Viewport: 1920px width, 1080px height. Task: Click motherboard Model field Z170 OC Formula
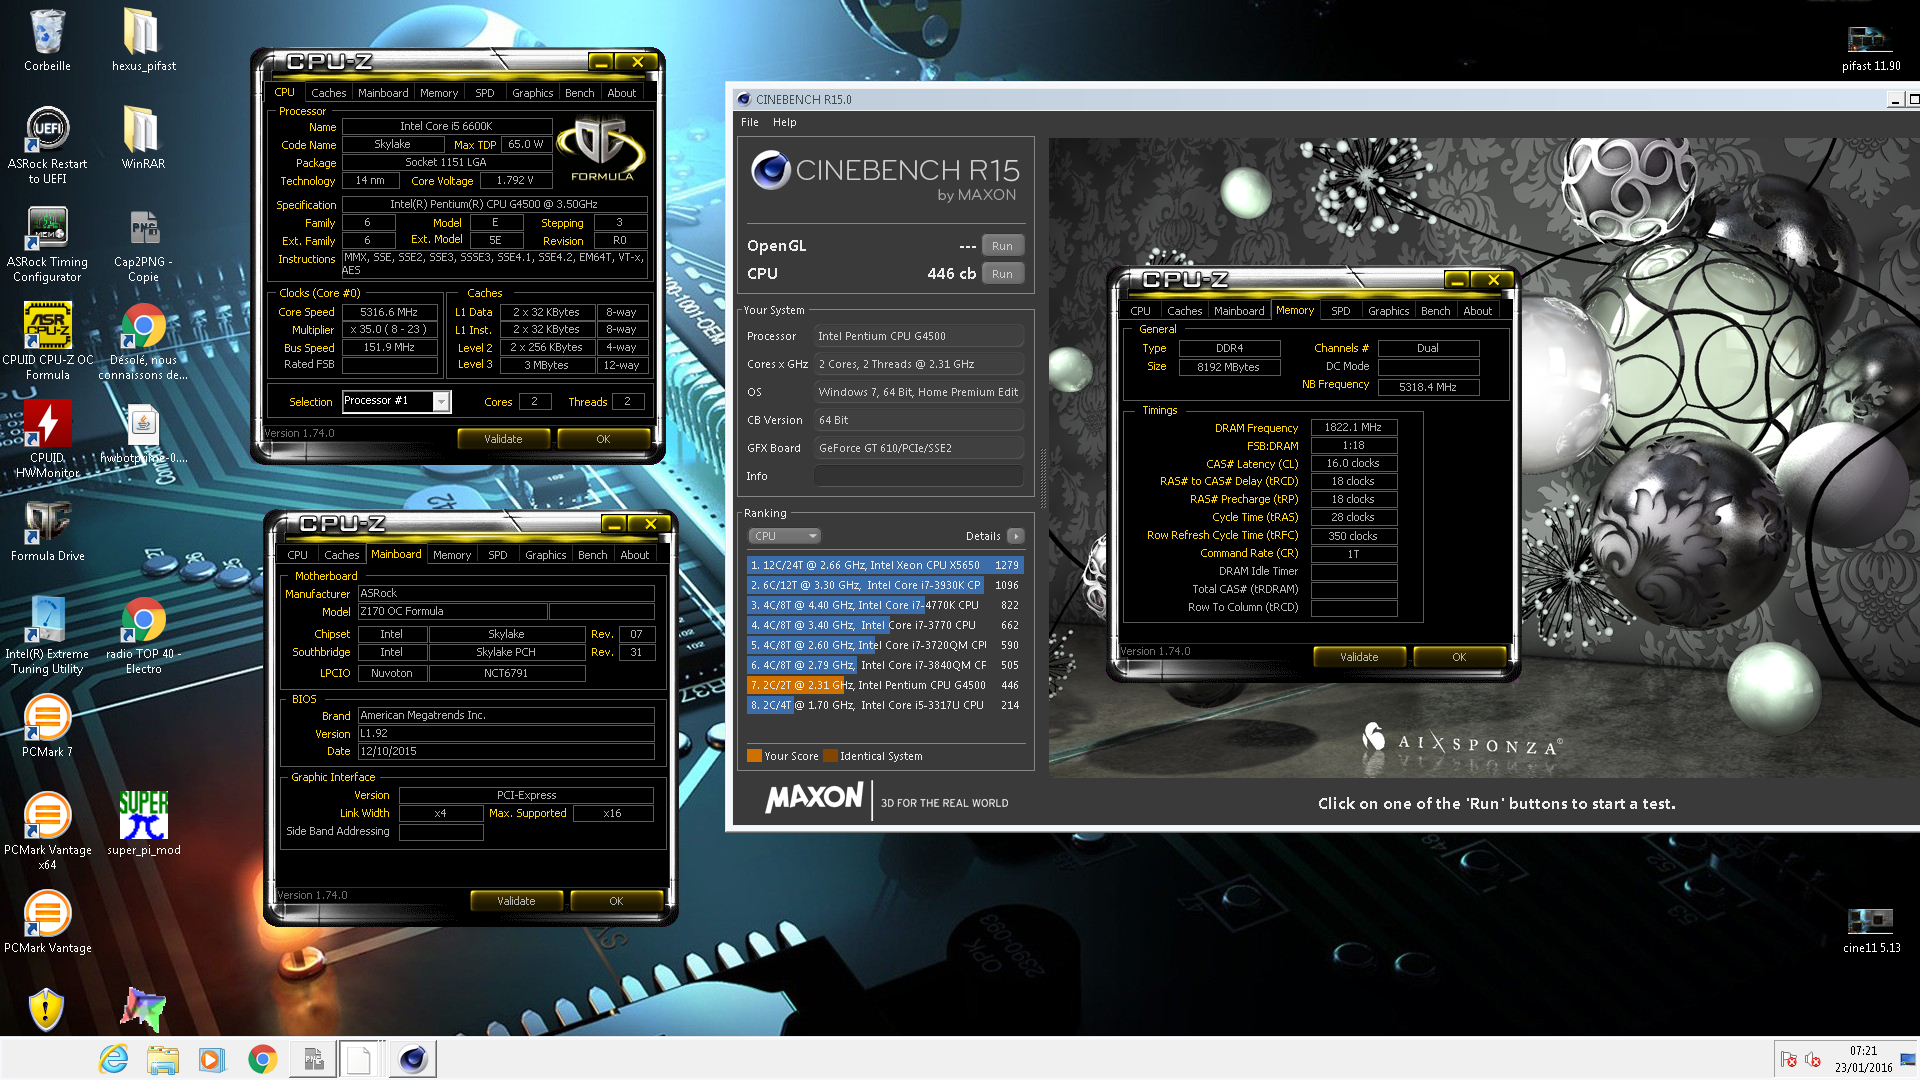click(452, 612)
